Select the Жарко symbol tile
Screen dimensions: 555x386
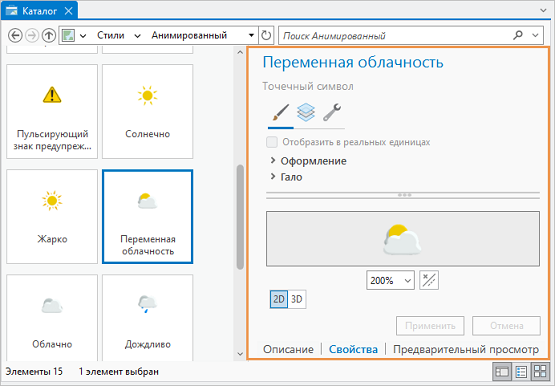pos(52,217)
